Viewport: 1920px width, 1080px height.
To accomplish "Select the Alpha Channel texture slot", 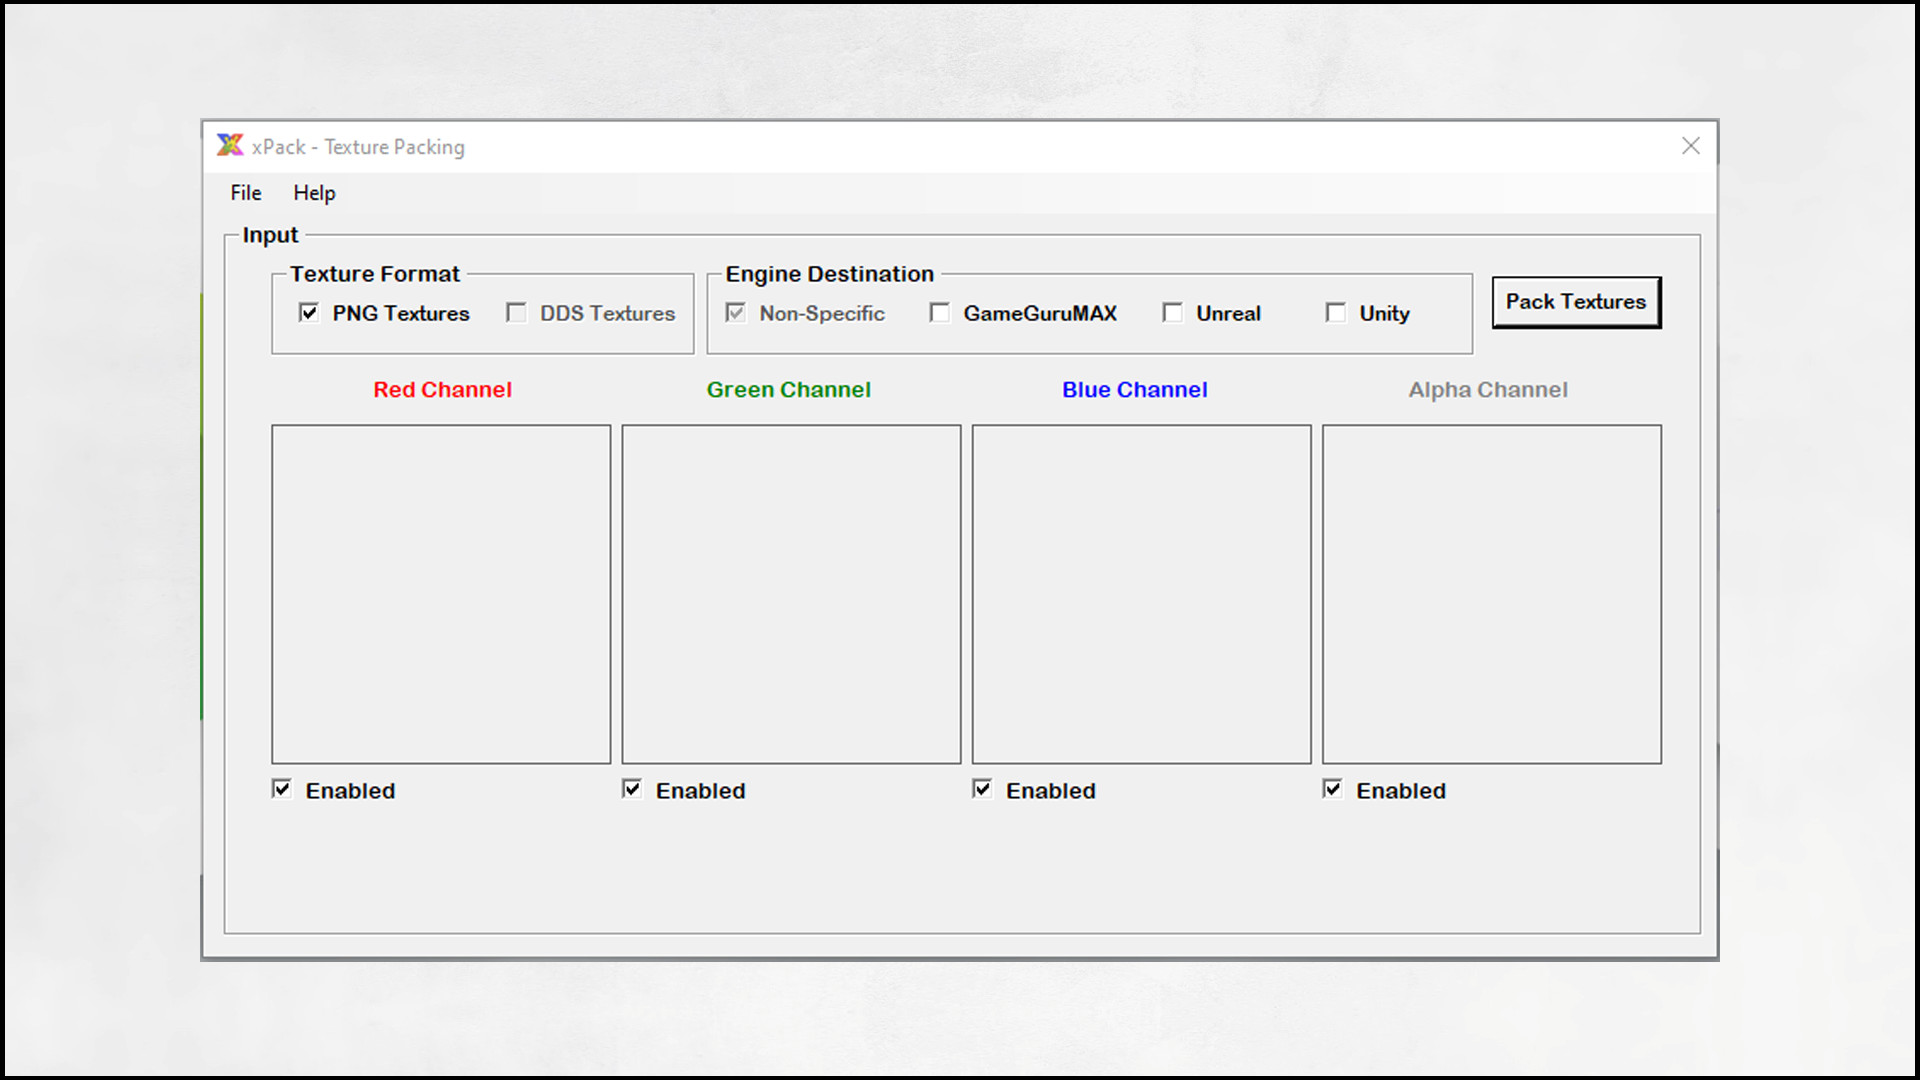I will 1491,595.
